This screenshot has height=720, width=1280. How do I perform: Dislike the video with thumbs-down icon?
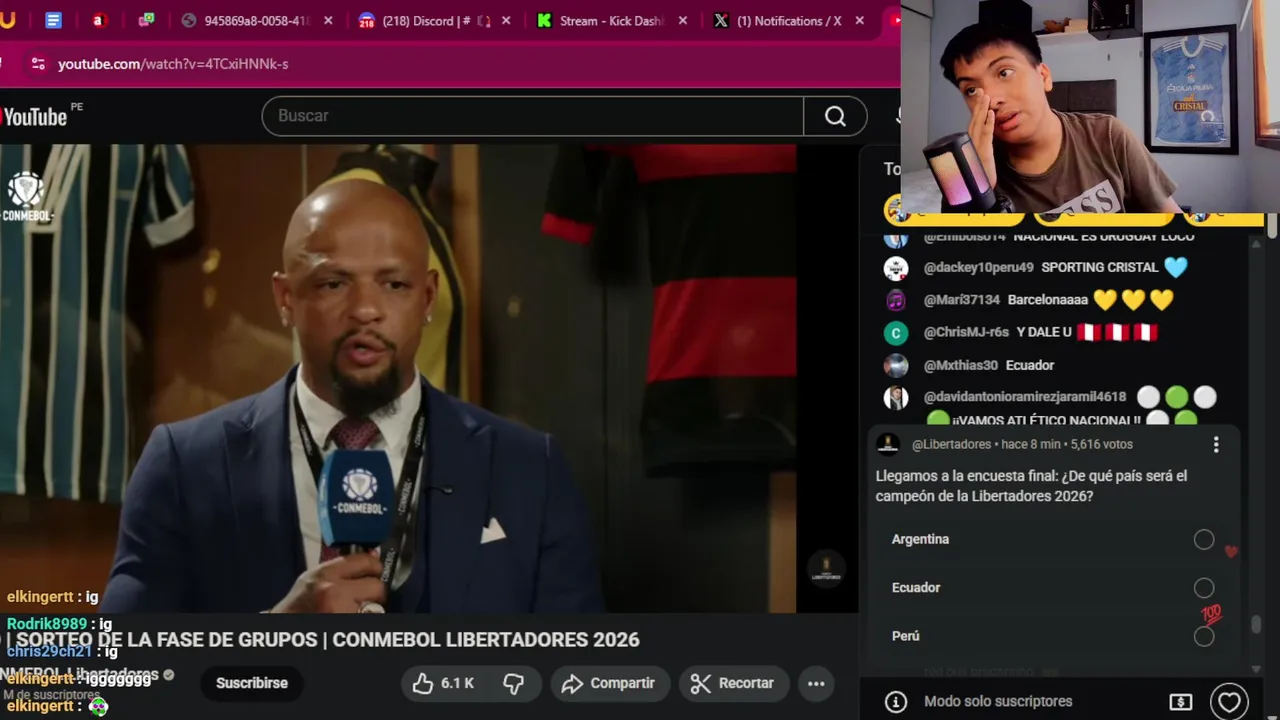click(513, 683)
